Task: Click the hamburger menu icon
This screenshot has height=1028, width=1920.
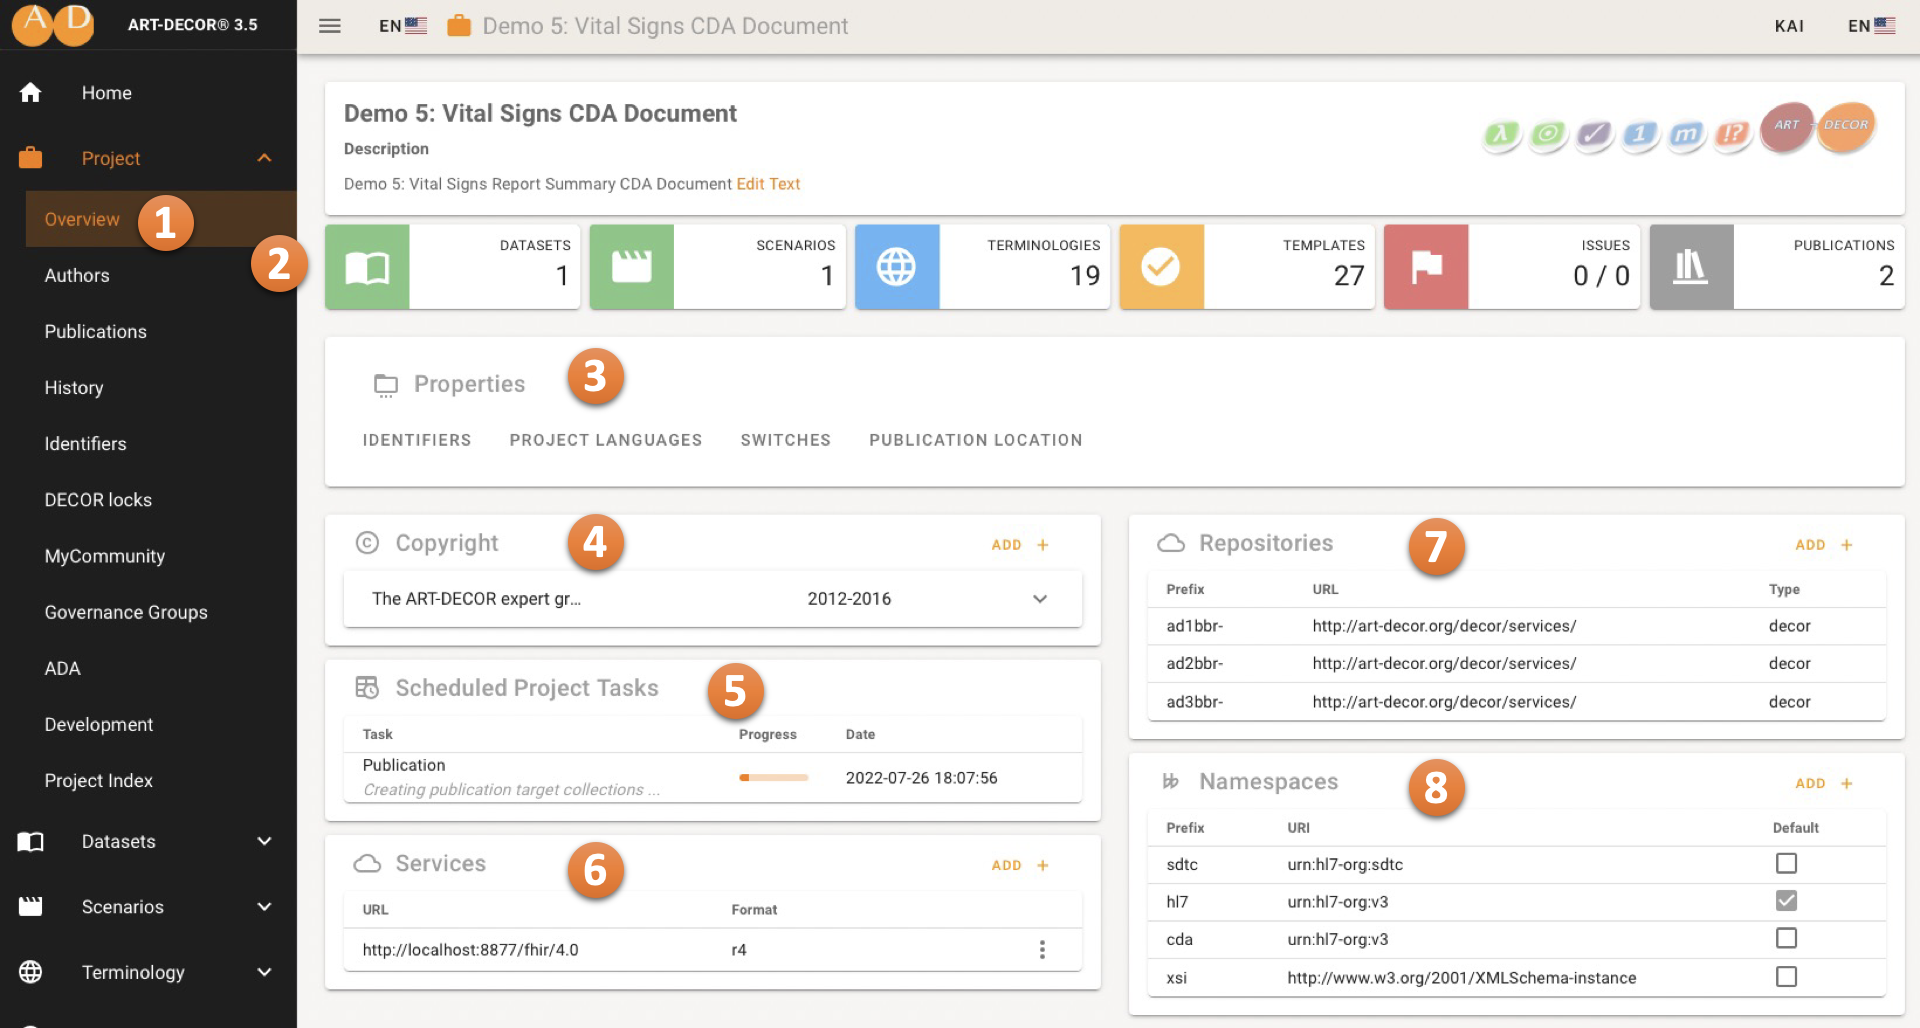Action: (329, 26)
